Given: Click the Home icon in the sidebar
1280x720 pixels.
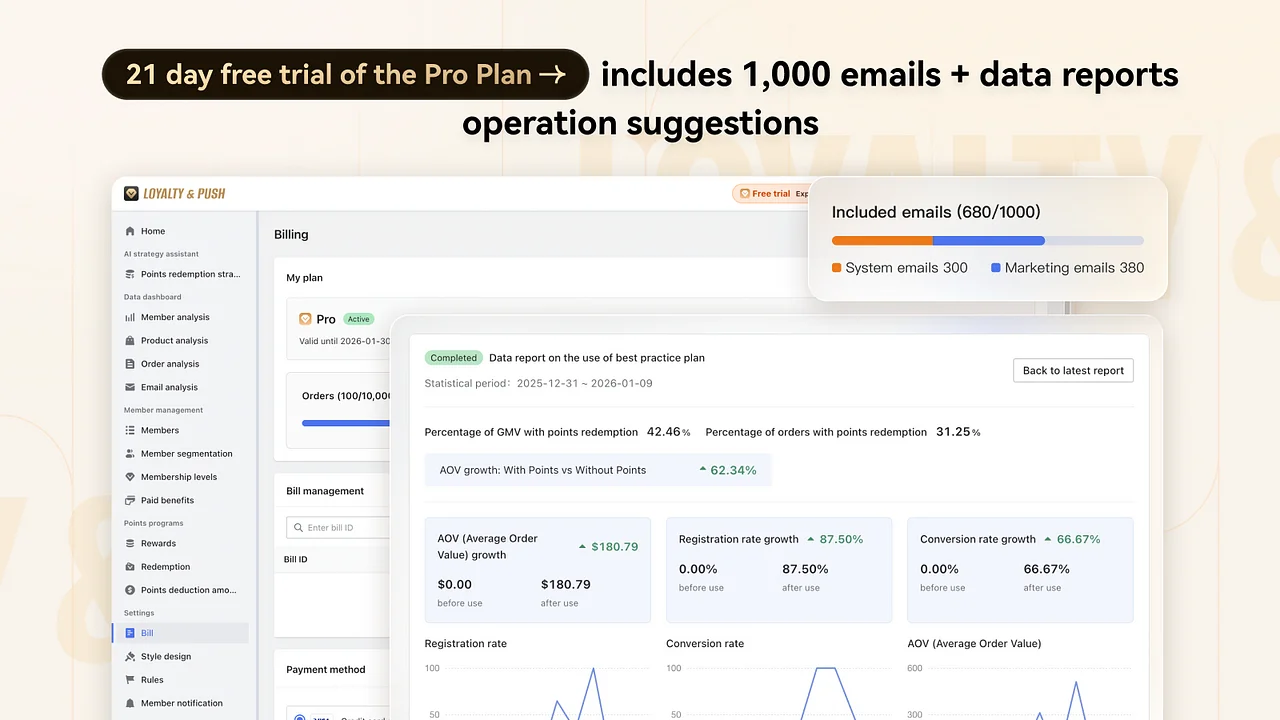Looking at the screenshot, I should (x=130, y=231).
